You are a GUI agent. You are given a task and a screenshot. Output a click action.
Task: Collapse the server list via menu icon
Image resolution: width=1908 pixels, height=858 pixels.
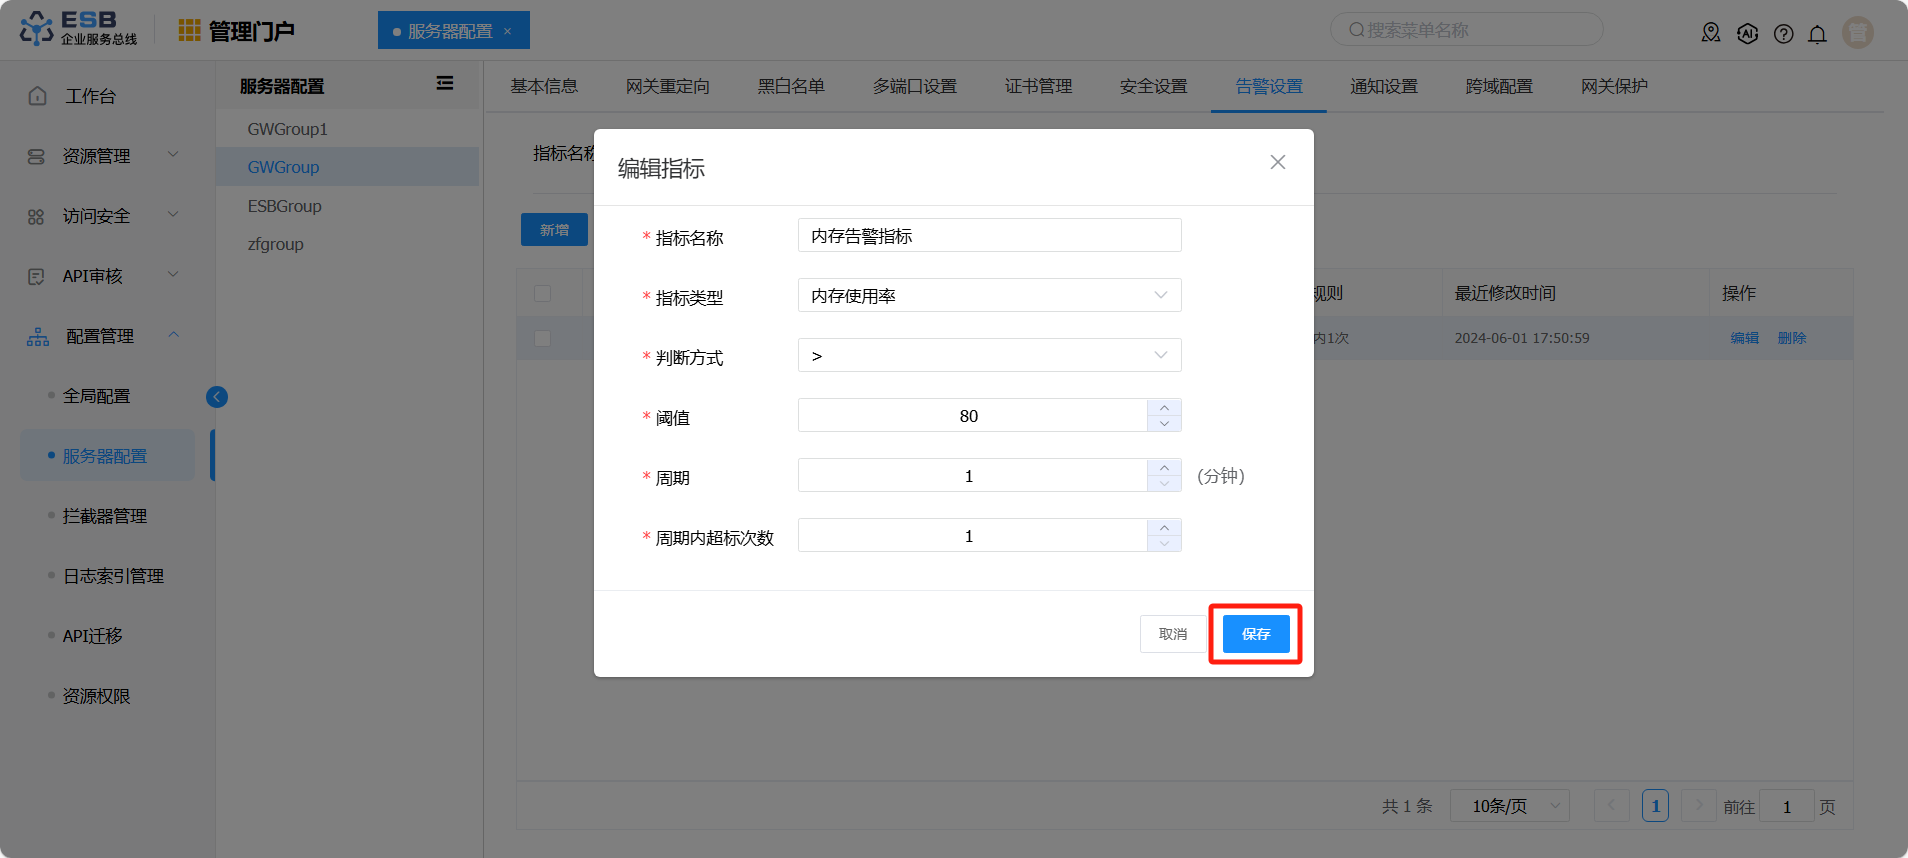coord(445,84)
